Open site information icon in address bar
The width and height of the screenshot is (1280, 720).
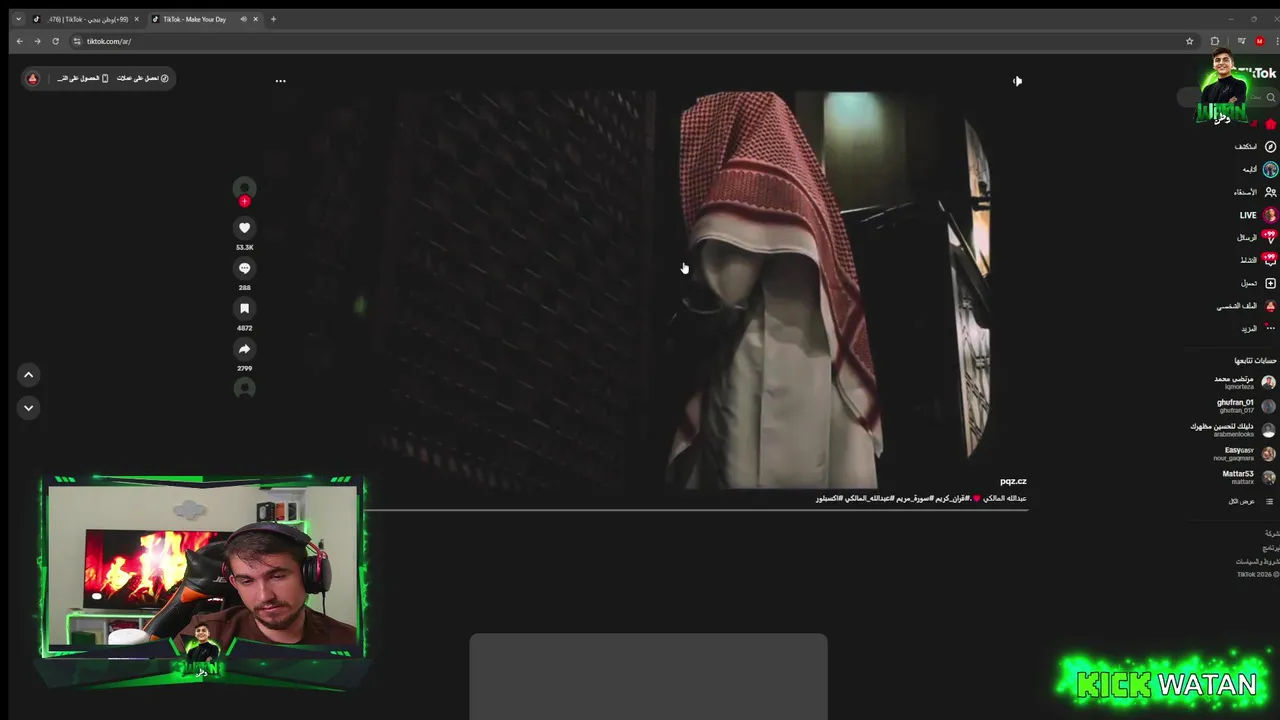pos(77,41)
